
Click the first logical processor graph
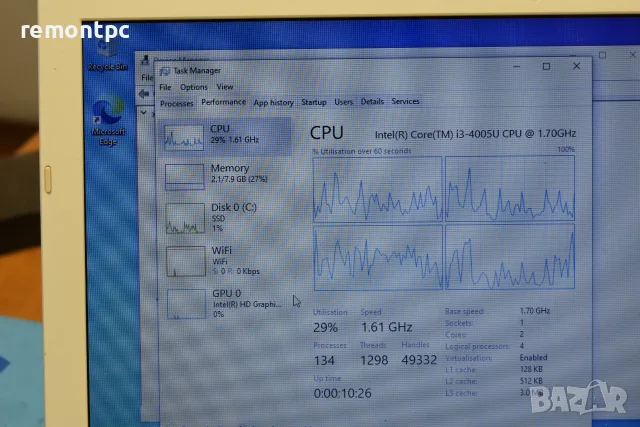[x=378, y=189]
